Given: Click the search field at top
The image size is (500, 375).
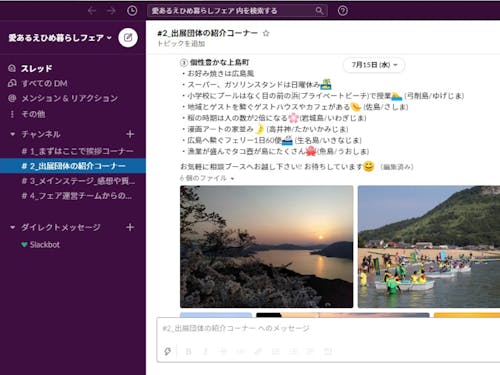Looking at the screenshot, I should (237, 11).
